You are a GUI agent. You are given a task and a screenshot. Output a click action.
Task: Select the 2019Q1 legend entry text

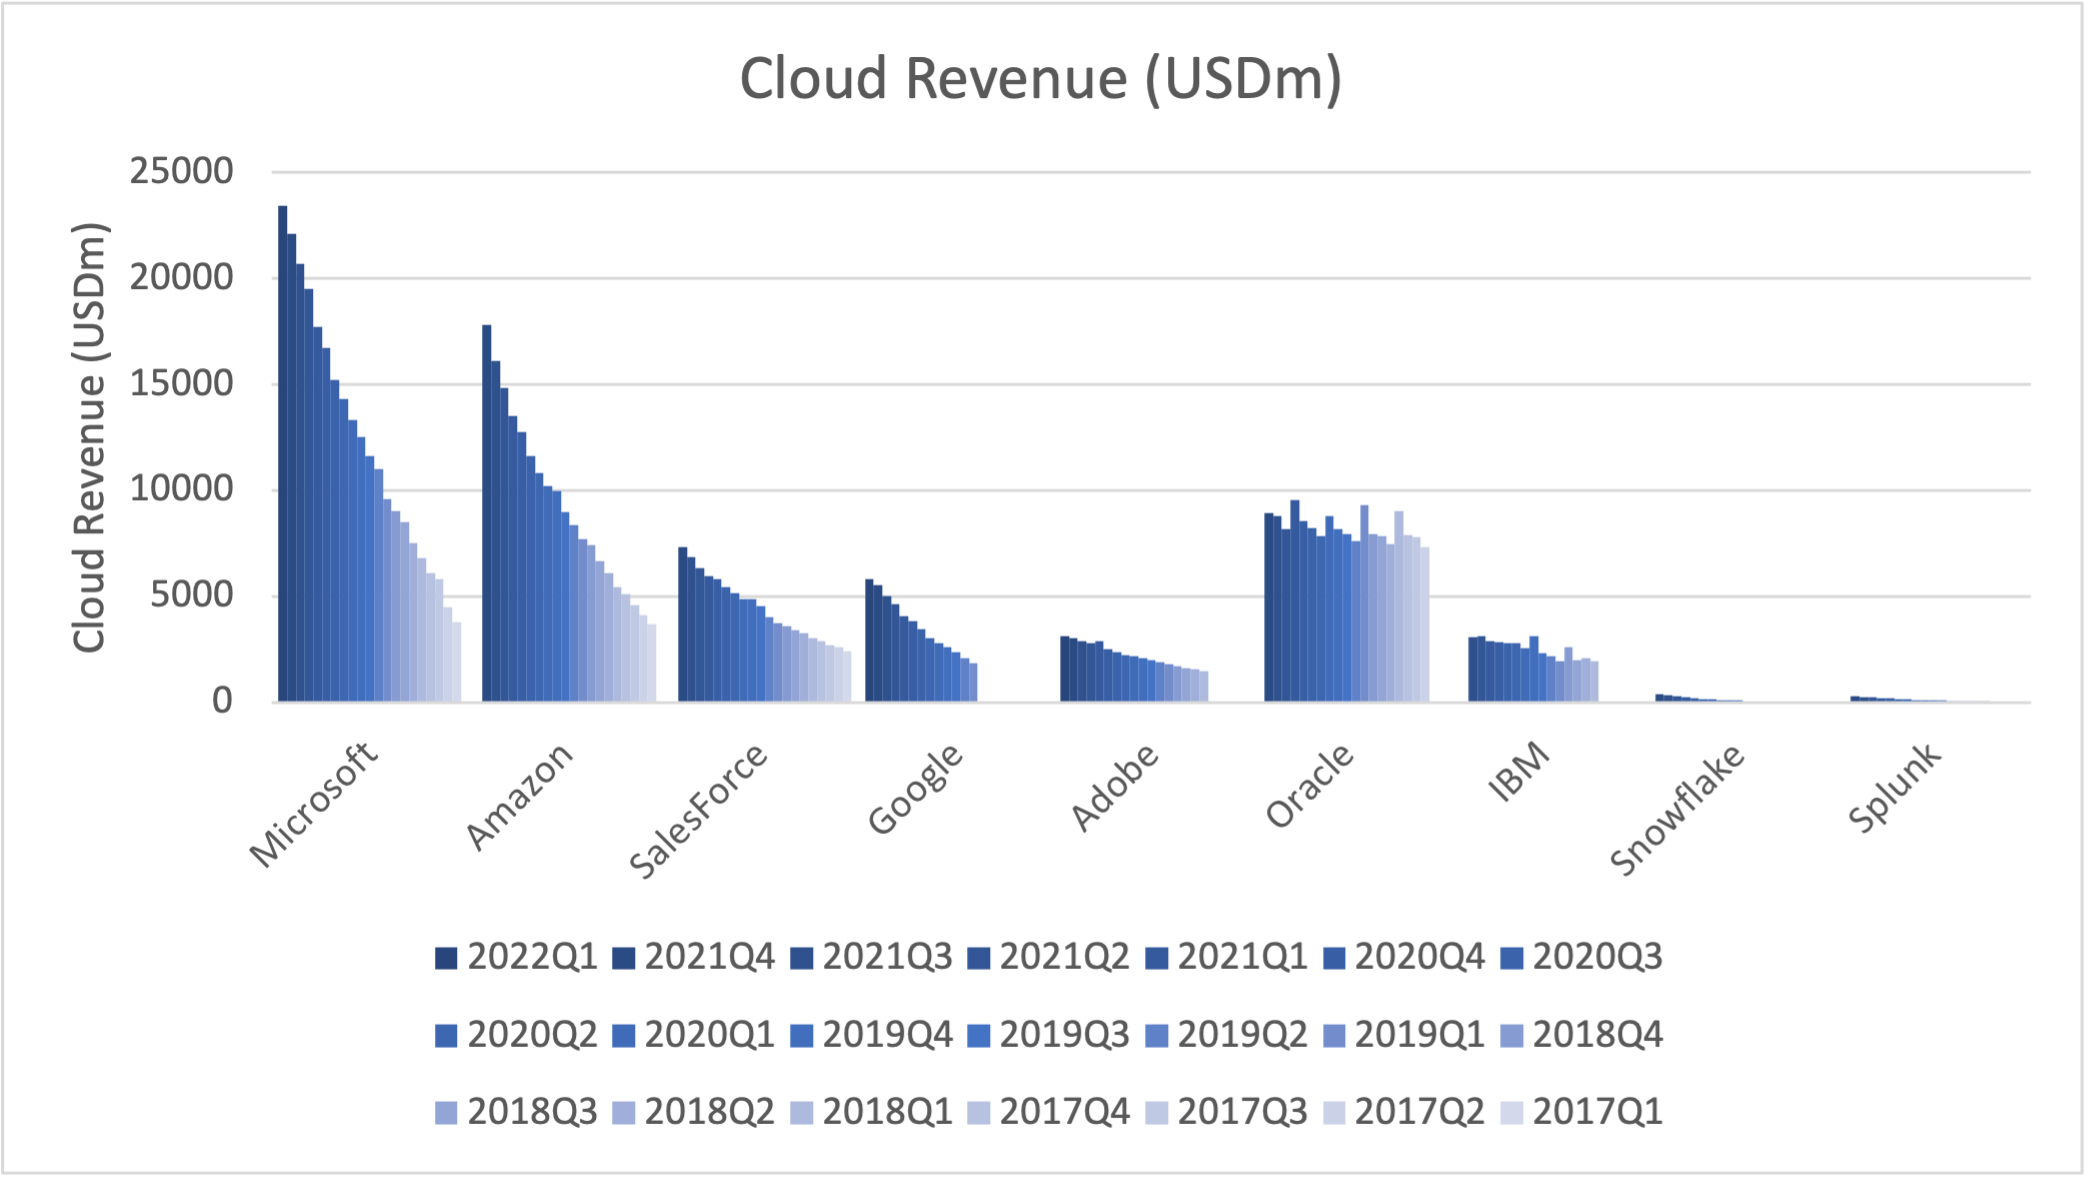coord(1420,1035)
